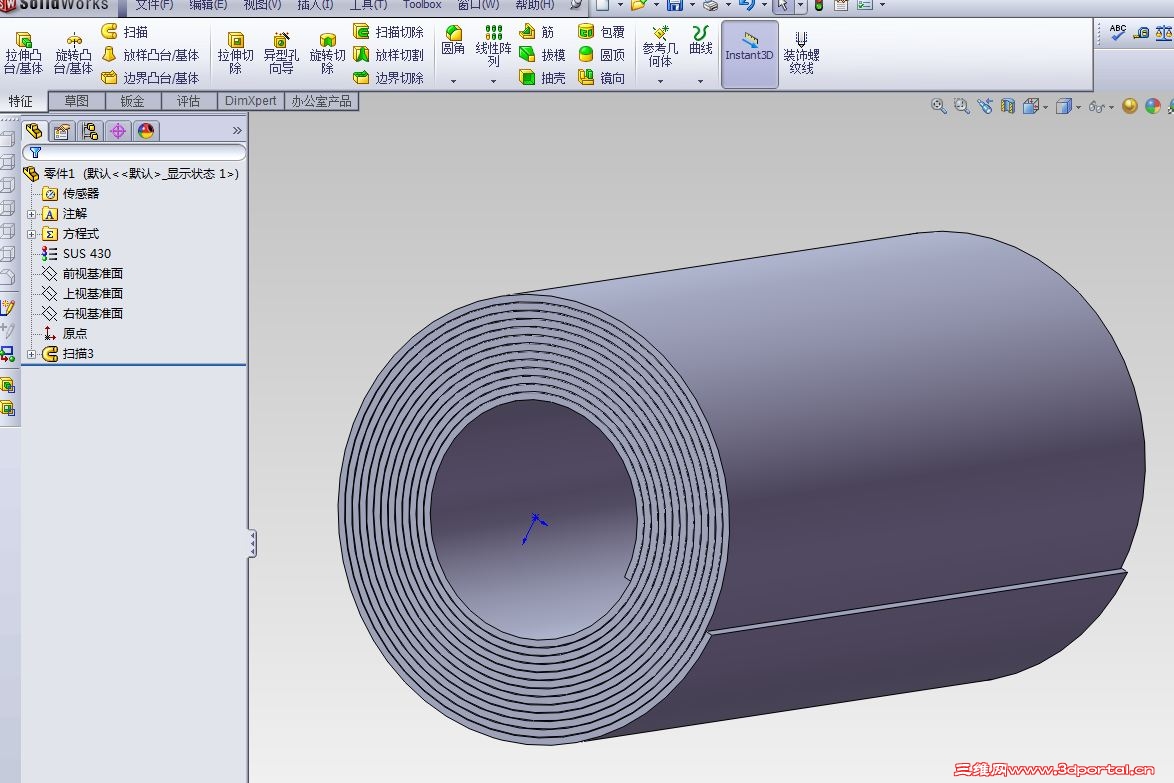
Task: Open the Curves (曲线) tool
Action: point(701,40)
